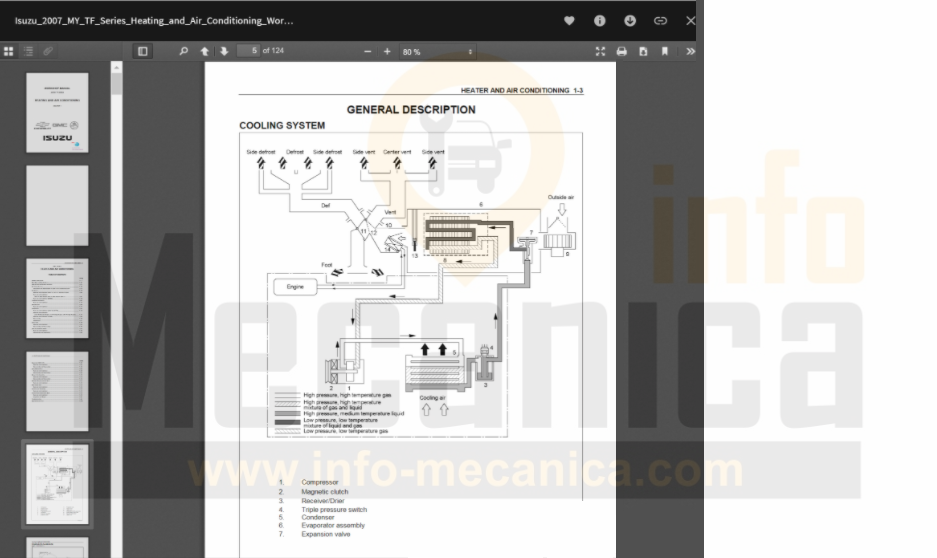Click the 'Outside air' diagram label
Screen dimensions: 937x558
tap(561, 197)
